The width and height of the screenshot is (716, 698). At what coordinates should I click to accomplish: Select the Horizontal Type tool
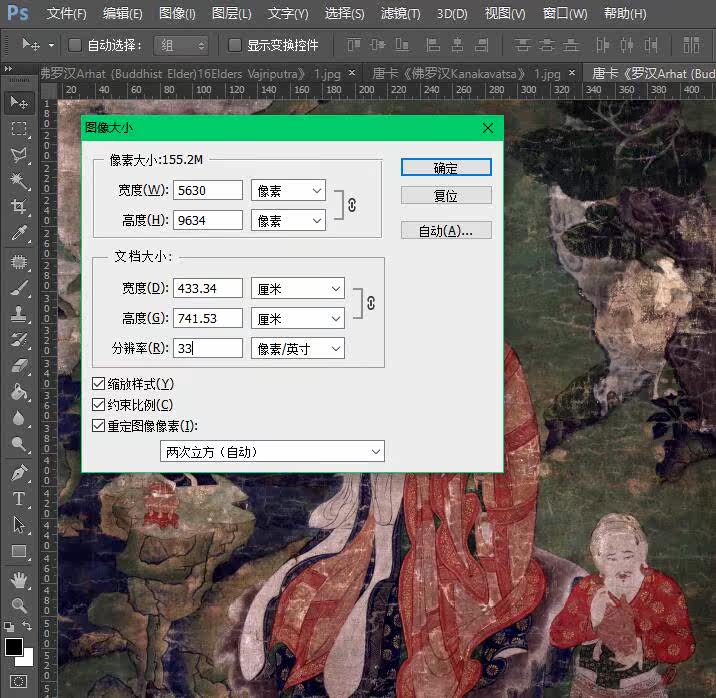19,499
